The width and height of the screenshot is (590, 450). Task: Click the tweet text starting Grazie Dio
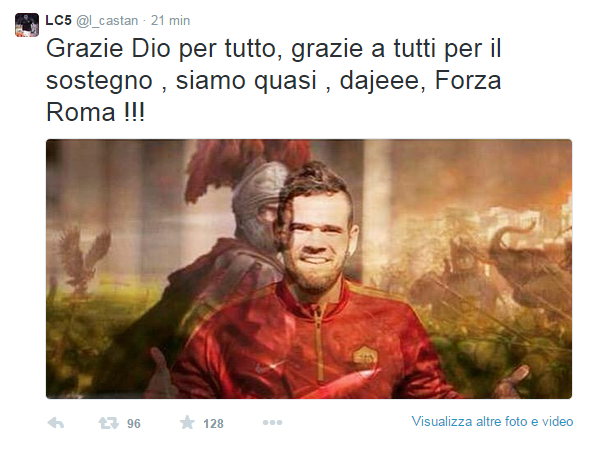(274, 80)
